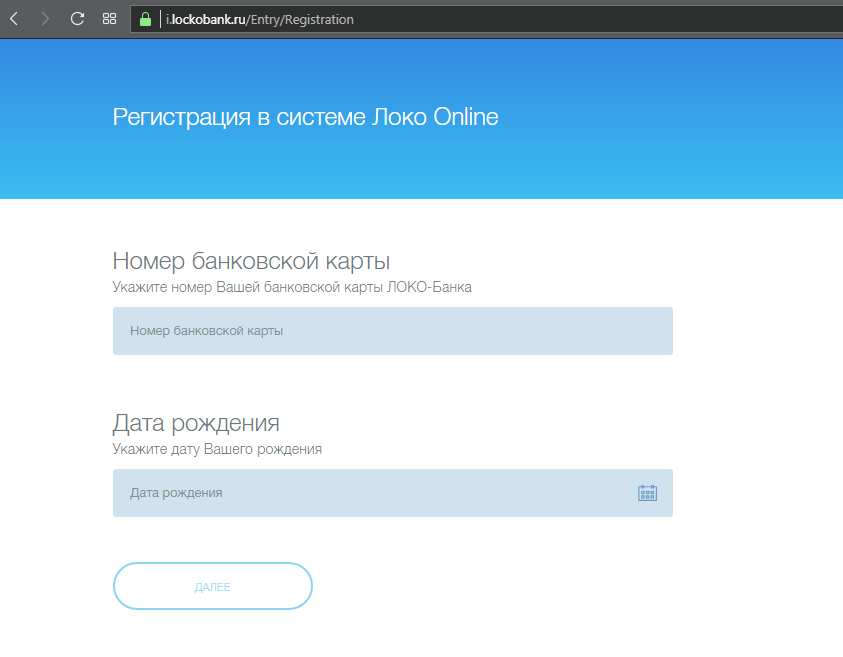Click the word Регистрация in the banner

tap(181, 117)
